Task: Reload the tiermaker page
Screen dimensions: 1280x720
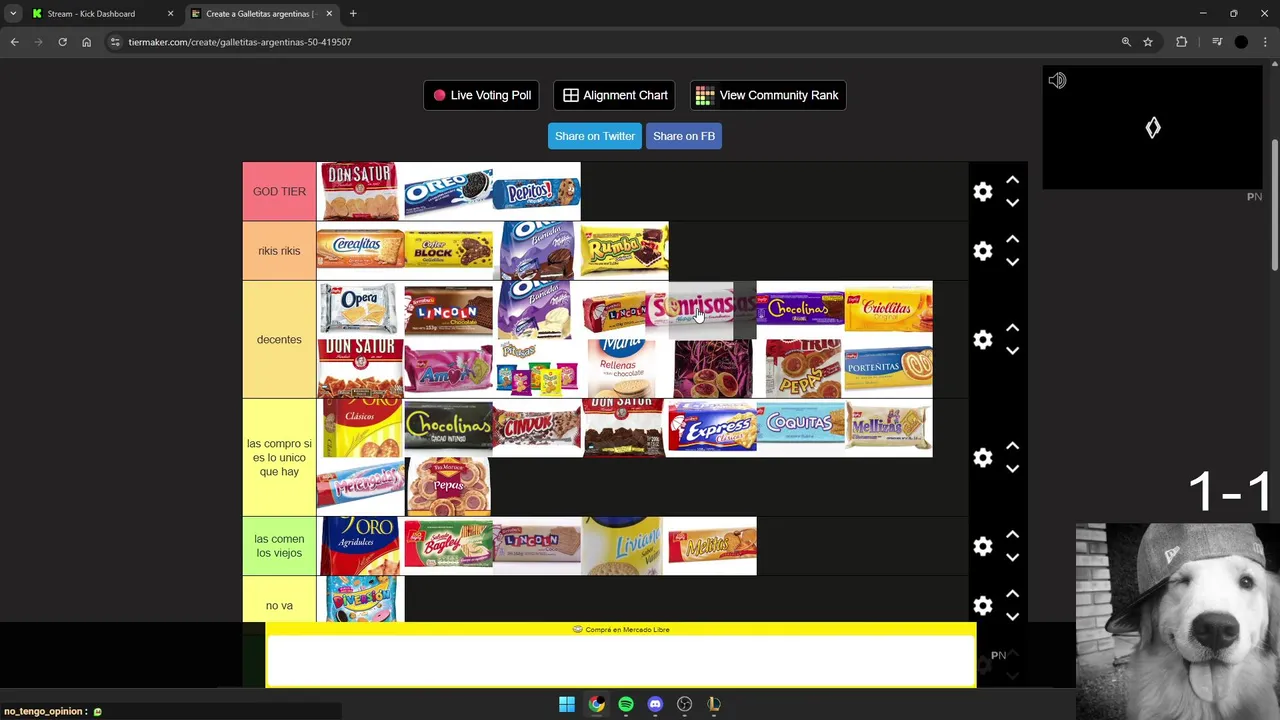Action: (x=62, y=42)
